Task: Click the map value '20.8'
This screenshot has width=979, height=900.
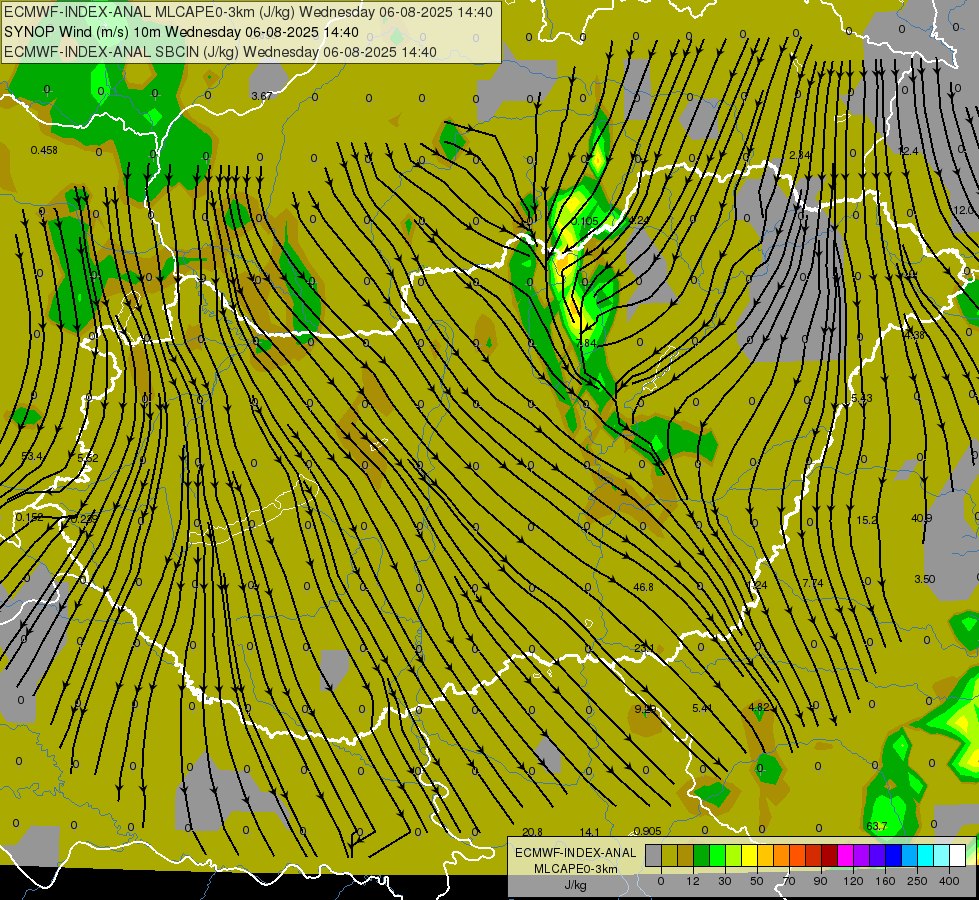Action: [x=532, y=832]
